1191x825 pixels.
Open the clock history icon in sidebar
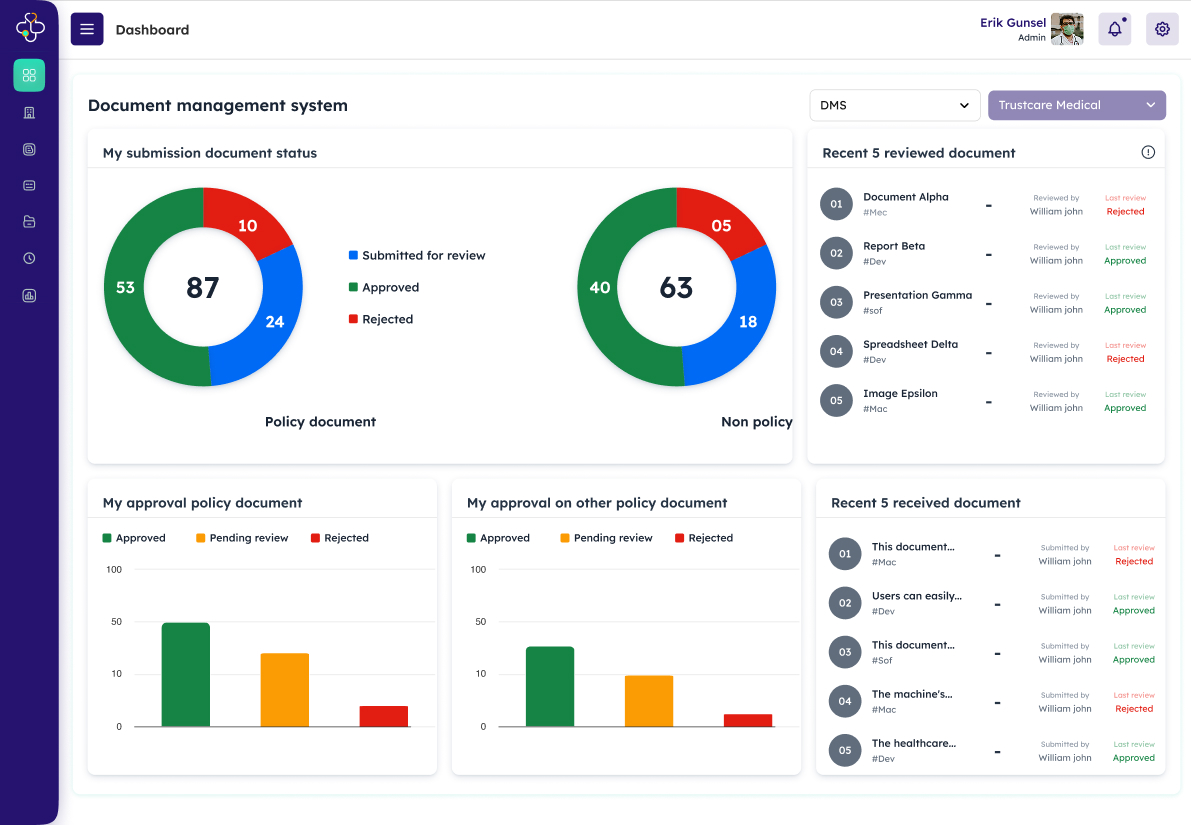coord(29,258)
